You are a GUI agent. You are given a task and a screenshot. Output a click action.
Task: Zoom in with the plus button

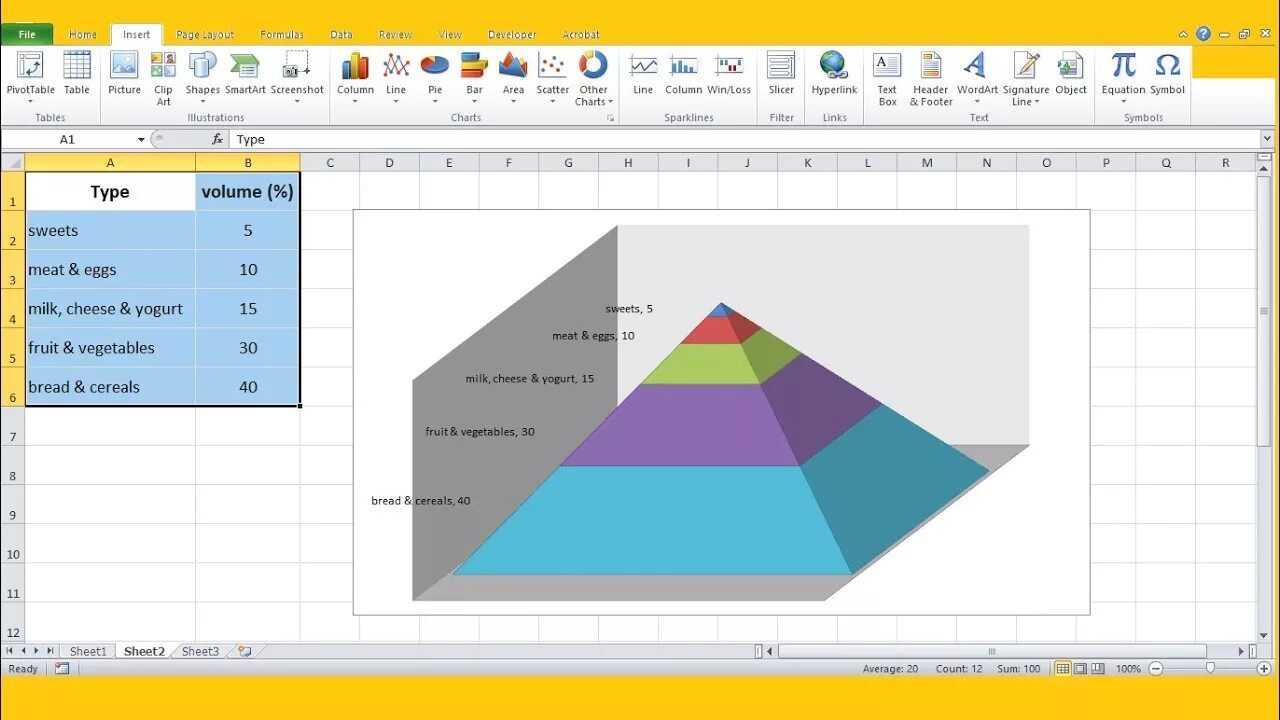(1266, 668)
